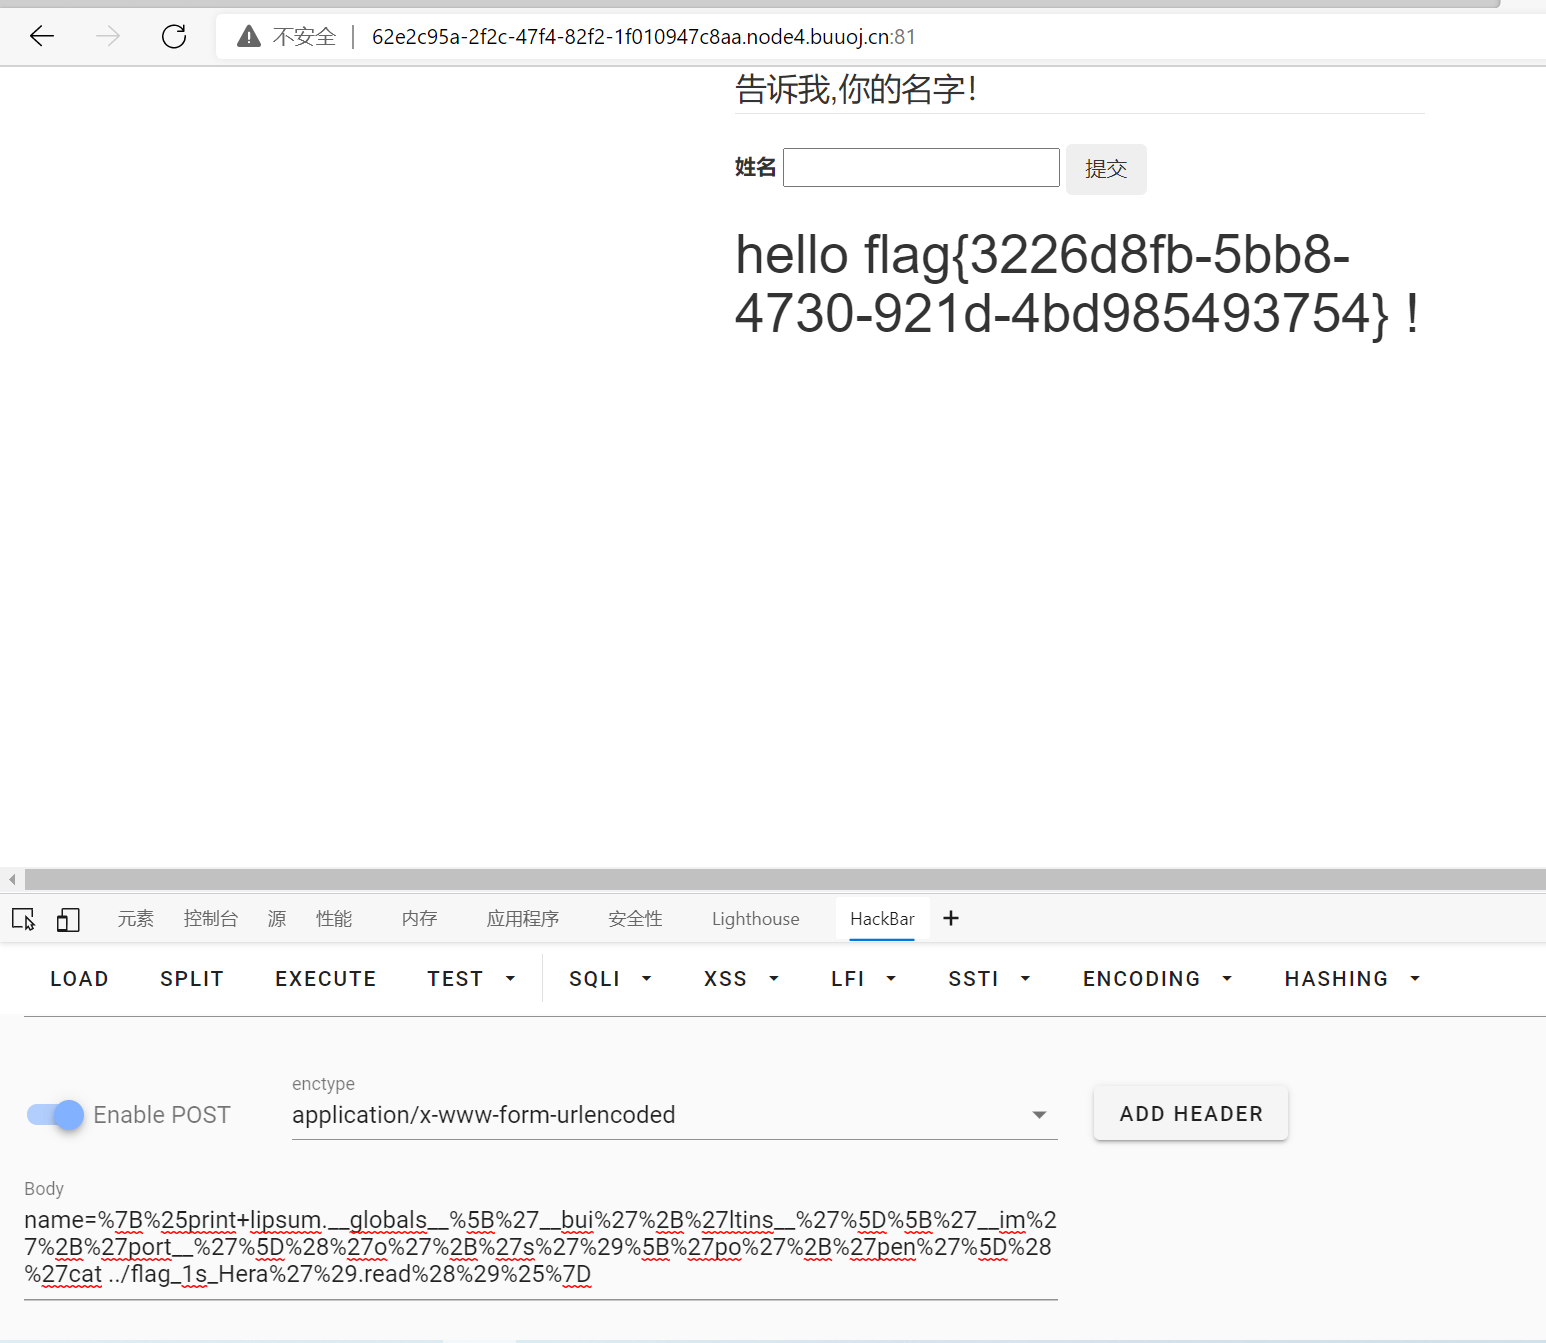
Task: Click the ADD HEADER button
Action: click(x=1190, y=1113)
